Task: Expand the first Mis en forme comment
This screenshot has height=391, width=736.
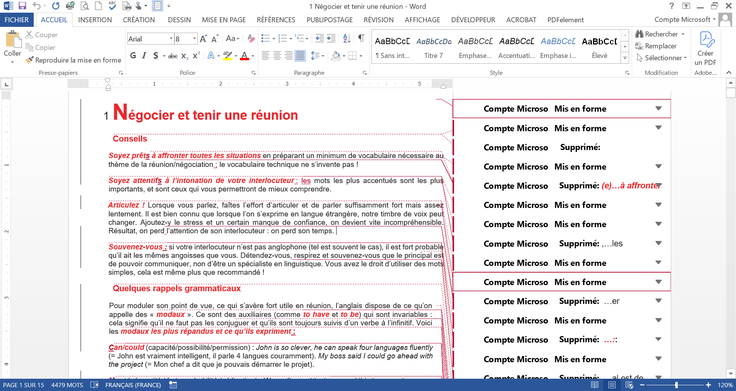Action: click(x=658, y=108)
